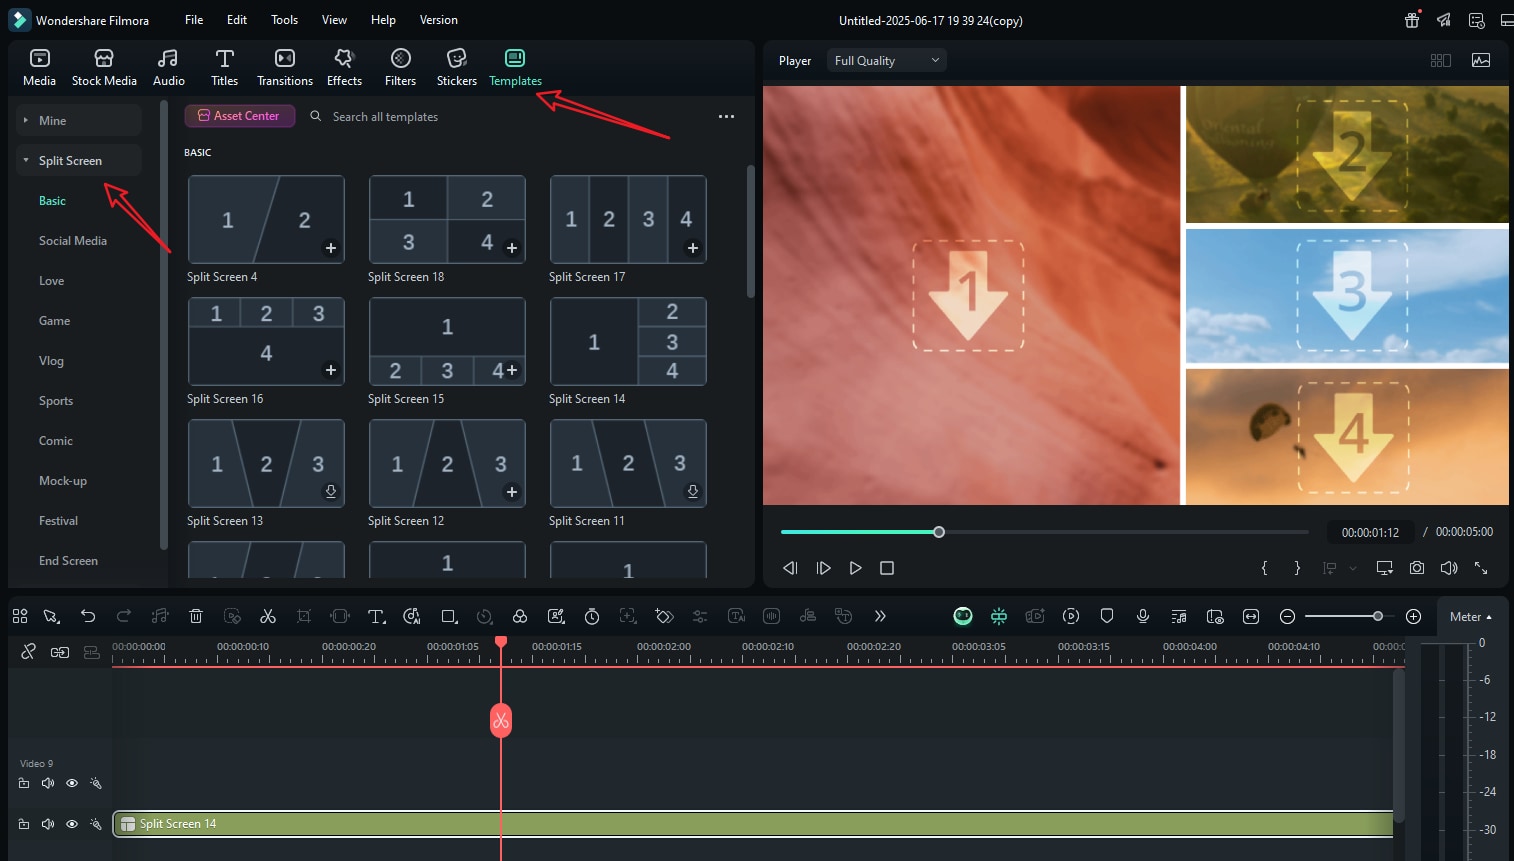Viewport: 1514px width, 861px height.
Task: Start voiceover recording with microphone icon
Action: [1143, 616]
